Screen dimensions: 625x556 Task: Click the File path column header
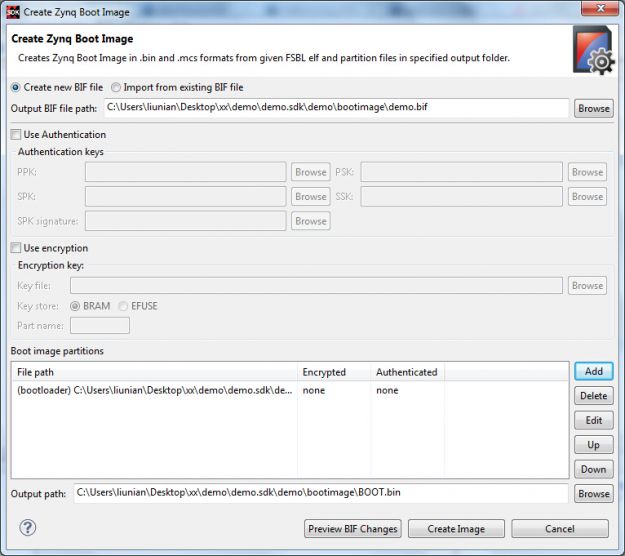(154, 372)
